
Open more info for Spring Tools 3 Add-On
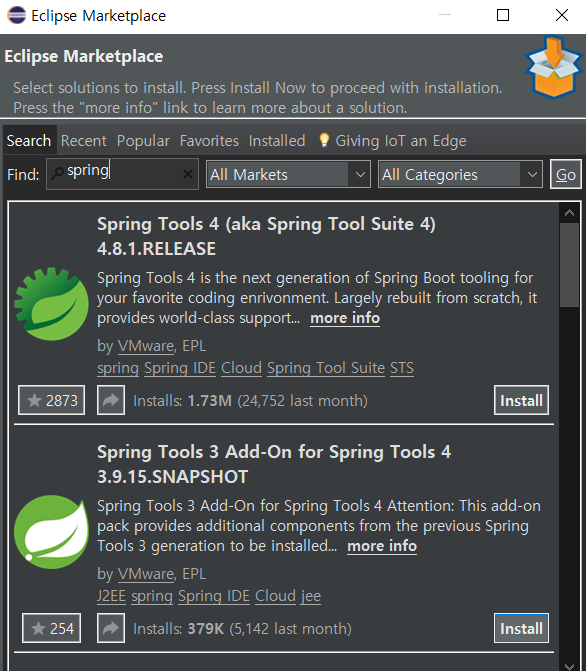pos(382,546)
